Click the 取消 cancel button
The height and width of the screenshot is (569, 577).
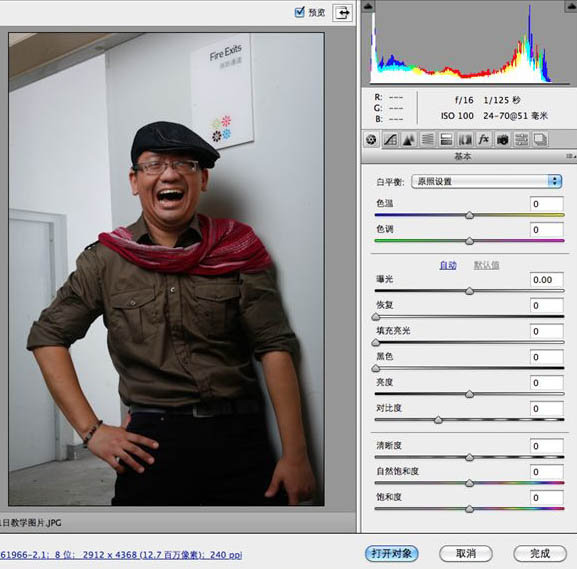(x=466, y=553)
